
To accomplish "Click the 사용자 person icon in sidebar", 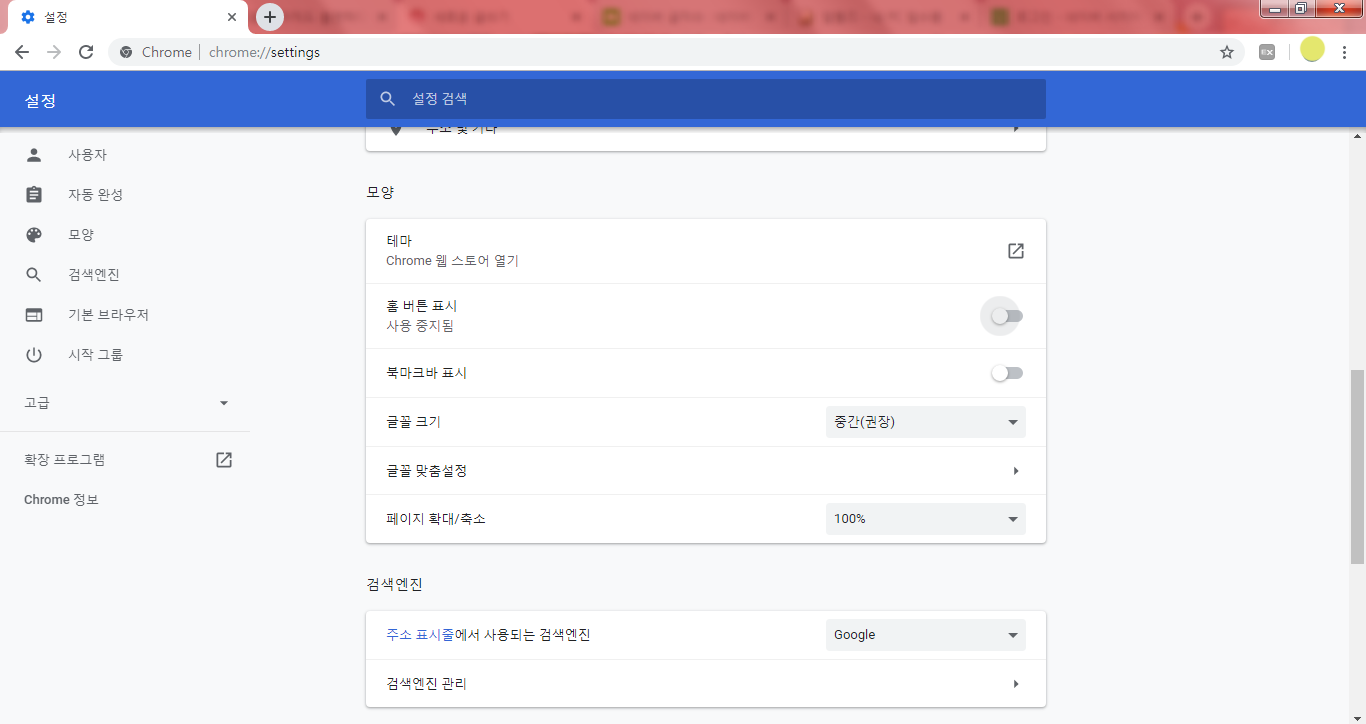I will tap(34, 155).
